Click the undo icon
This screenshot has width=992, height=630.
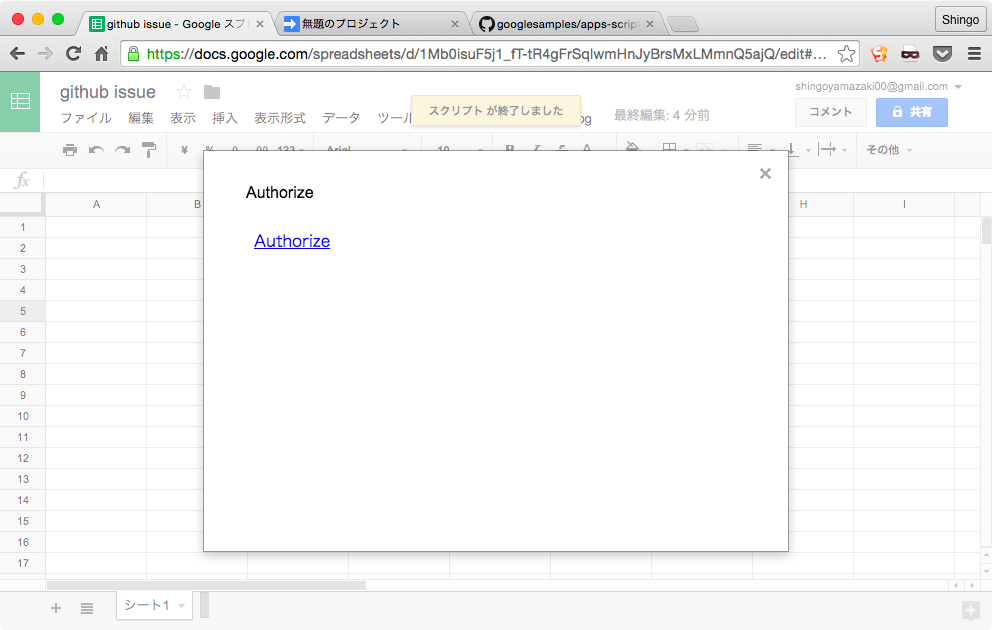pyautogui.click(x=95, y=149)
